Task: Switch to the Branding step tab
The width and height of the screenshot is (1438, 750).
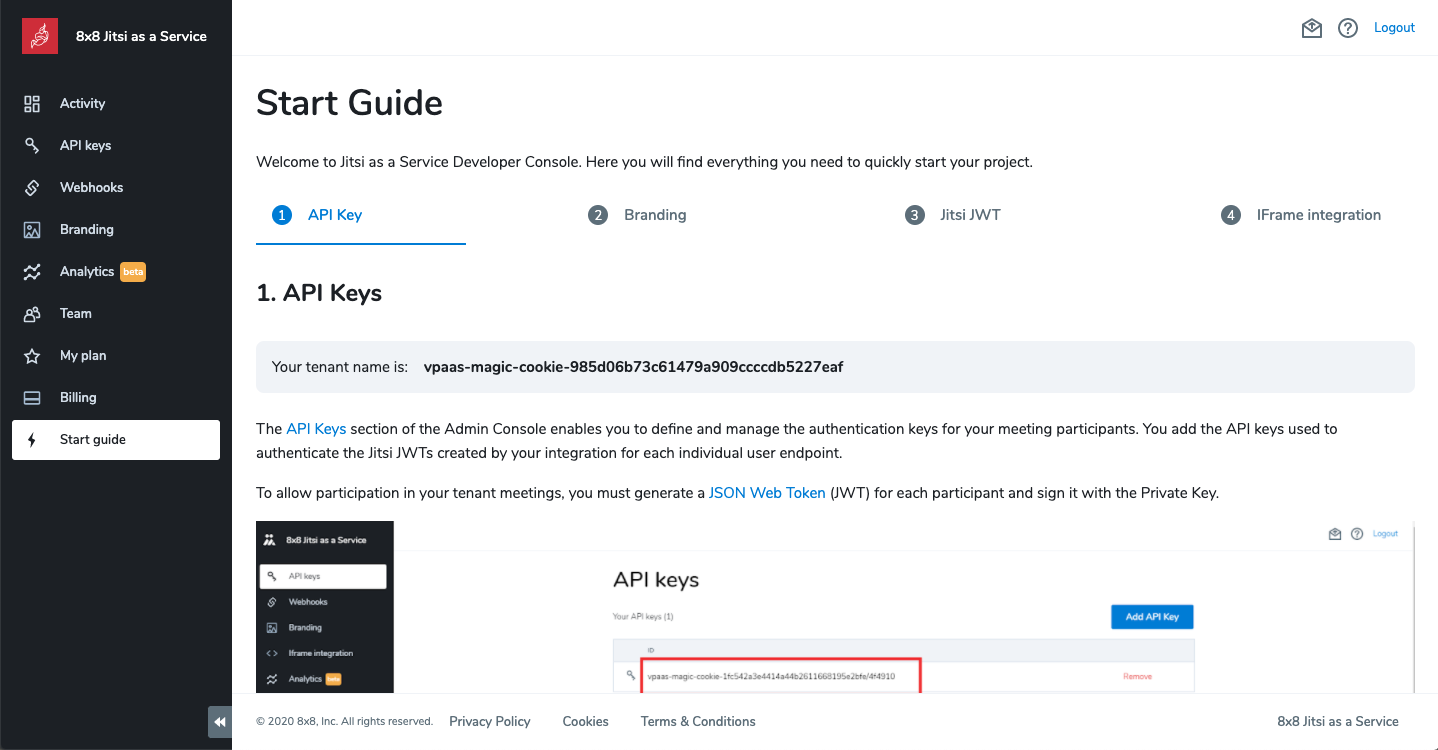Action: coord(637,215)
